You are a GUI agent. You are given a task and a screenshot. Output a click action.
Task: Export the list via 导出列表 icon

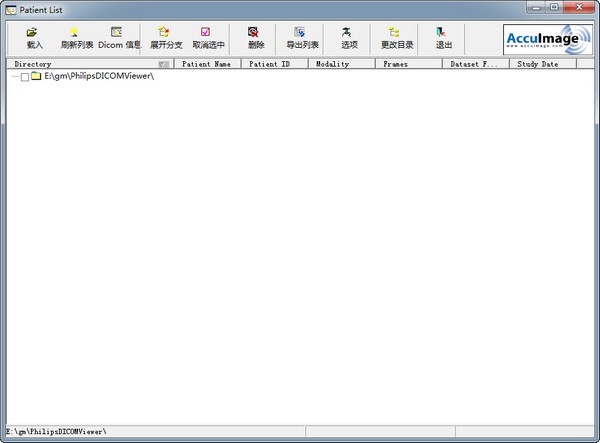pos(300,32)
